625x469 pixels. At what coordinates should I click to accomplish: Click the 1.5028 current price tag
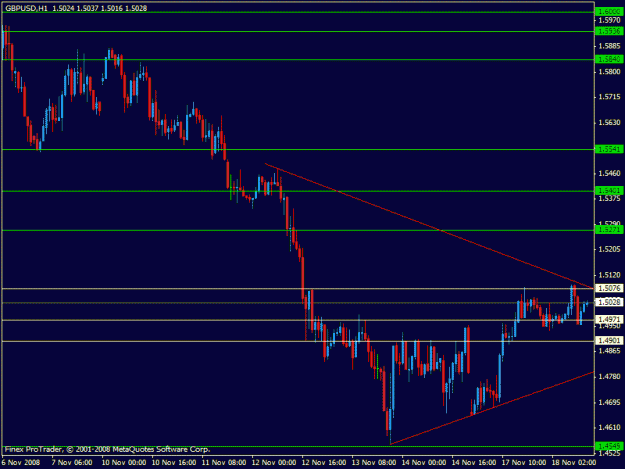[609, 302]
